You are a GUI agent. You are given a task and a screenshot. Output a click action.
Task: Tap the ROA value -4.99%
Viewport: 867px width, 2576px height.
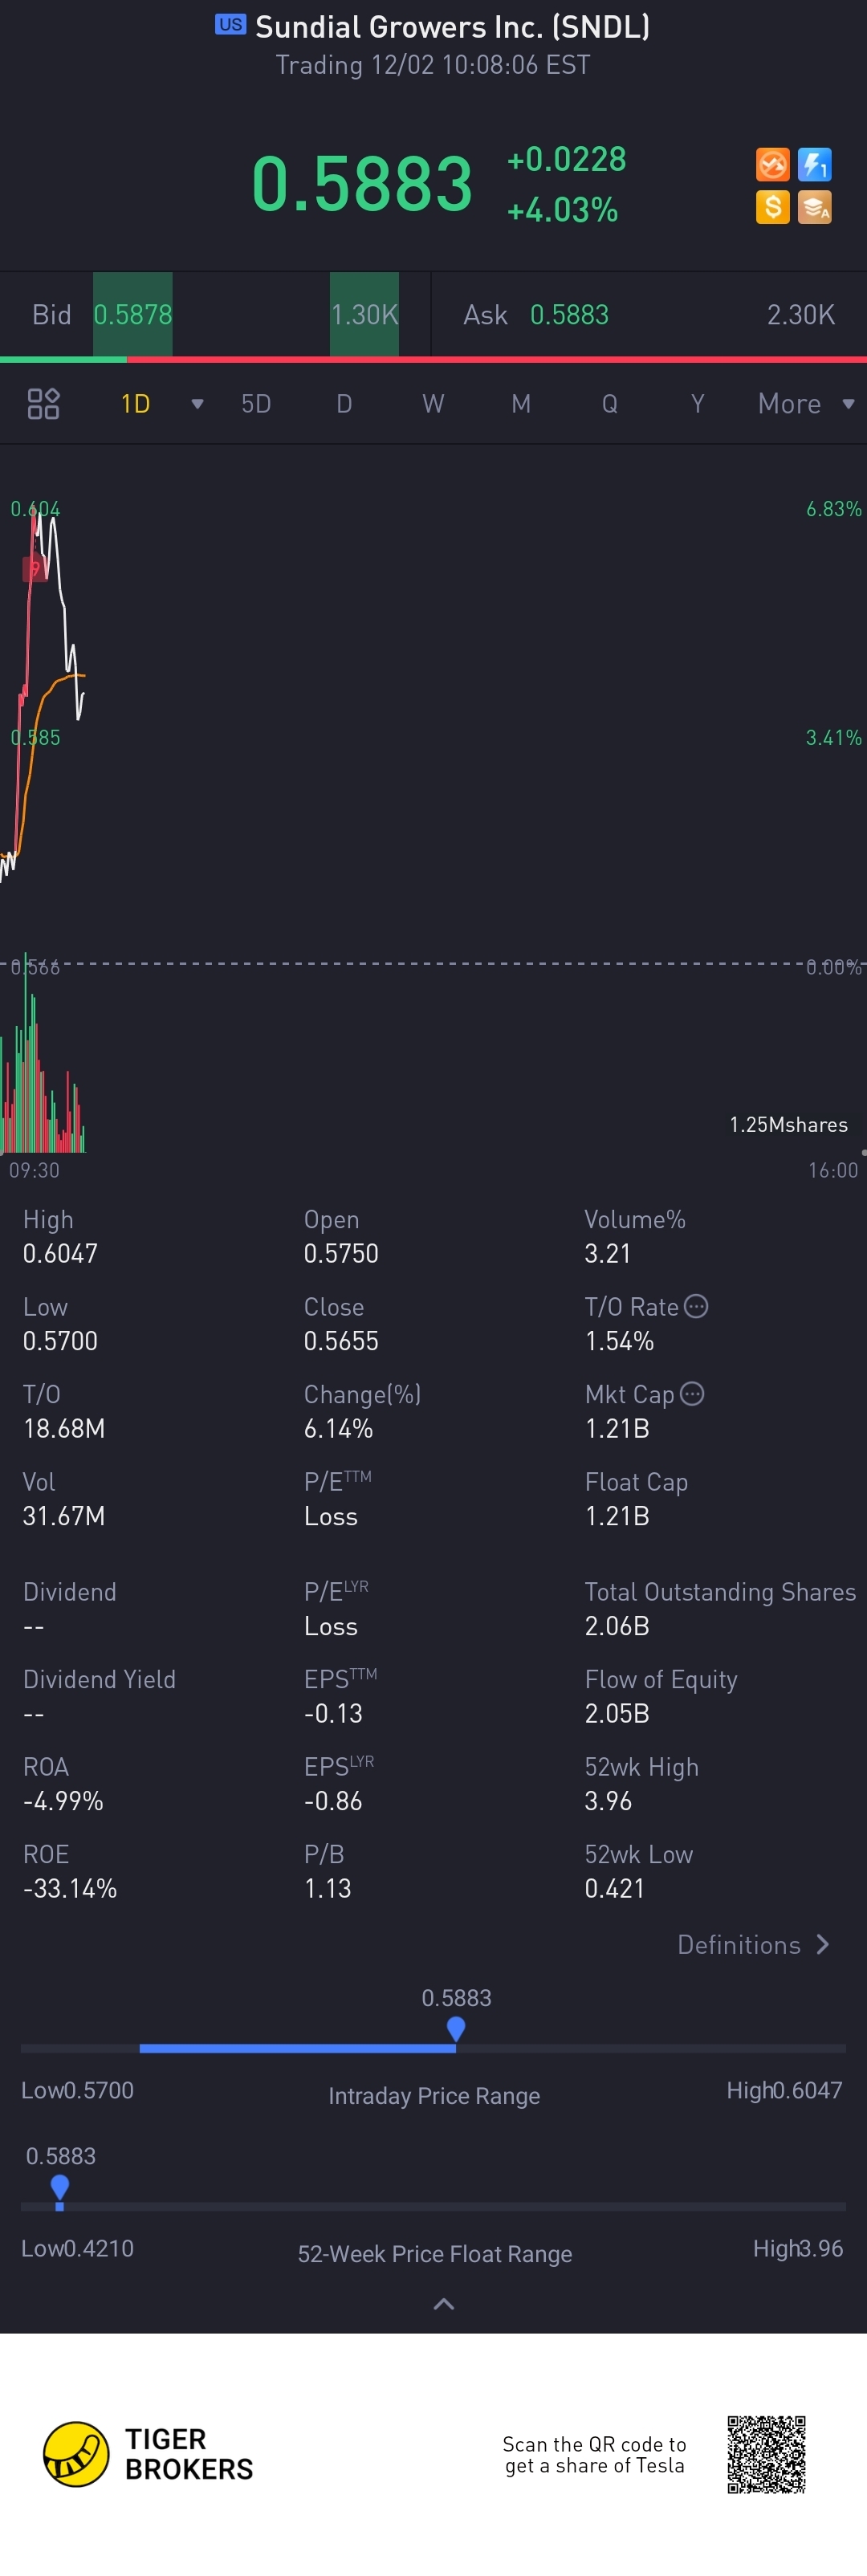[63, 1801]
